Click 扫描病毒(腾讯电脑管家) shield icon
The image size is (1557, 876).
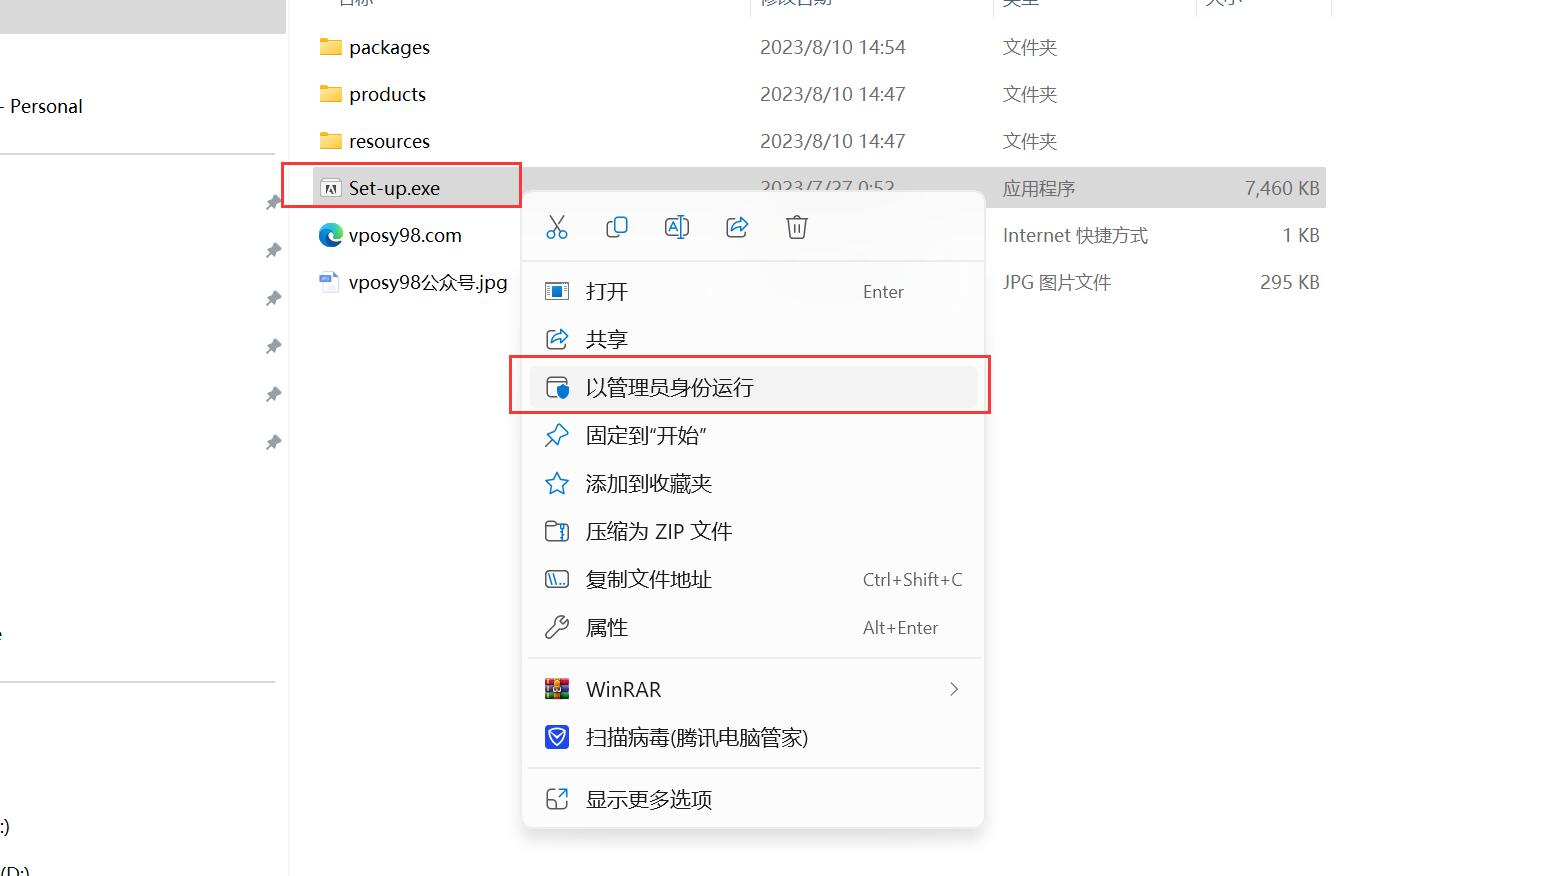pyautogui.click(x=557, y=737)
